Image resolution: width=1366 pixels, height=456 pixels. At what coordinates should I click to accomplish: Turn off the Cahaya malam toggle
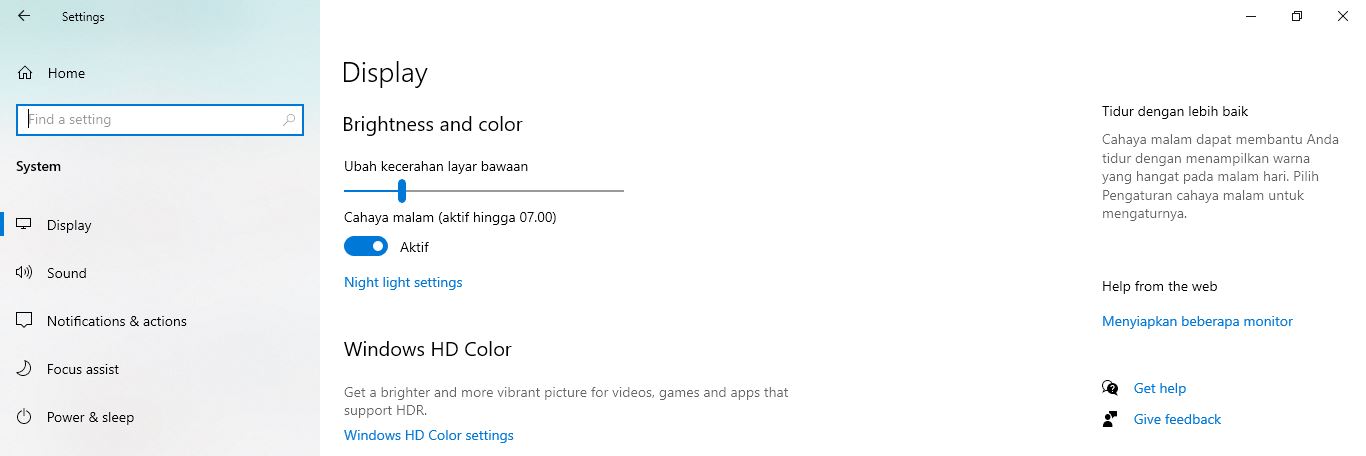[x=366, y=246]
